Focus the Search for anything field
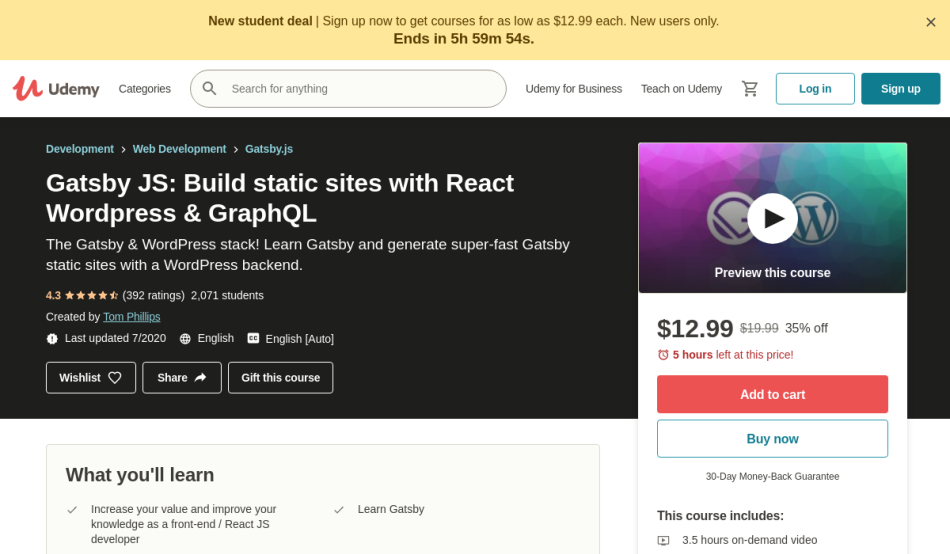Viewport: 950px width, 554px height. click(348, 88)
